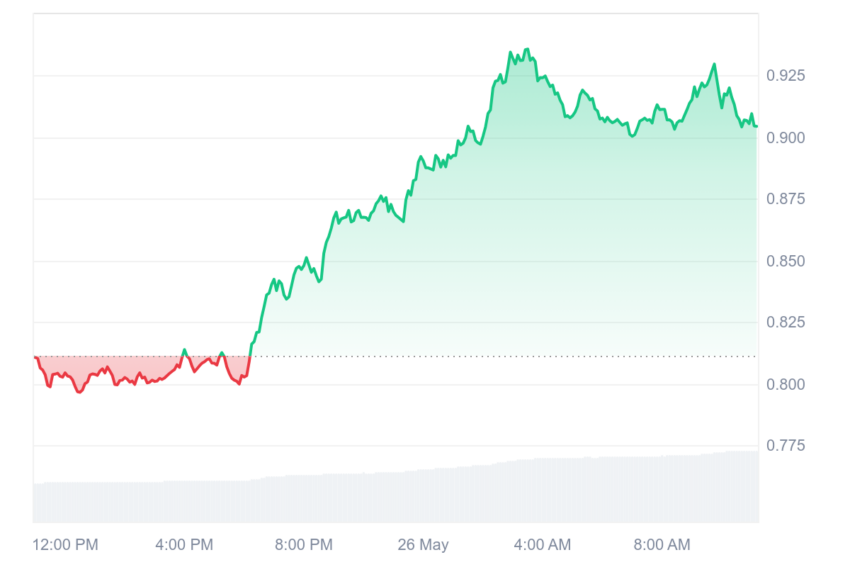
Task: Click the 0.800 price axis label
Action: [x=785, y=384]
